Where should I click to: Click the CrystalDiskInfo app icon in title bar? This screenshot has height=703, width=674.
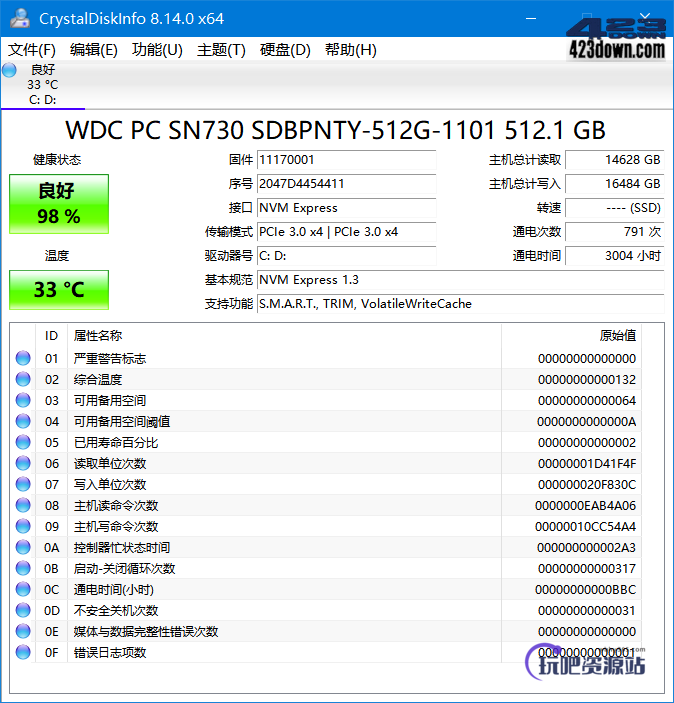[20, 18]
